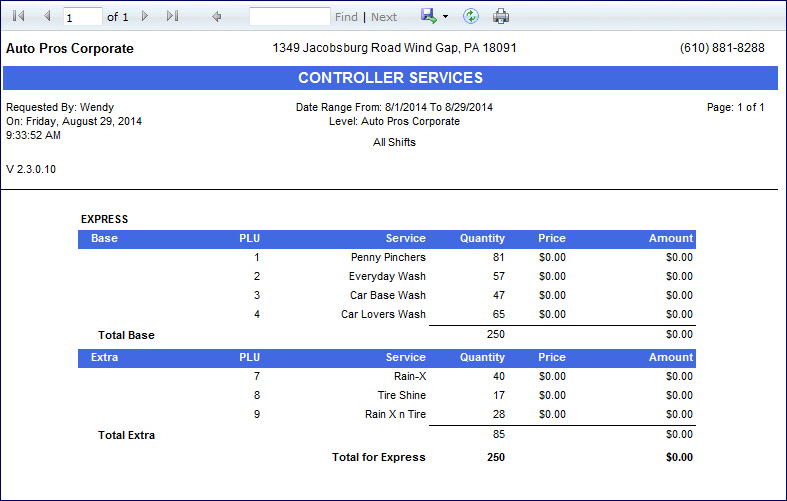Jump to last page of report

pyautogui.click(x=172, y=17)
